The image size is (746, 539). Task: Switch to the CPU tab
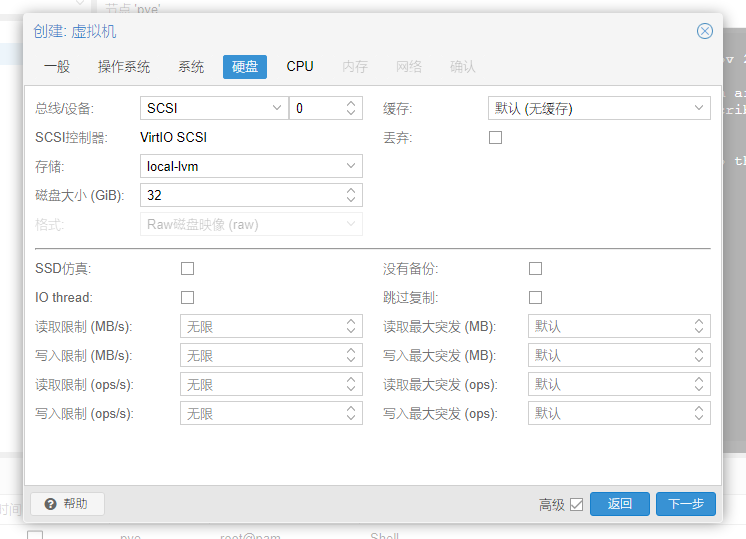[300, 67]
